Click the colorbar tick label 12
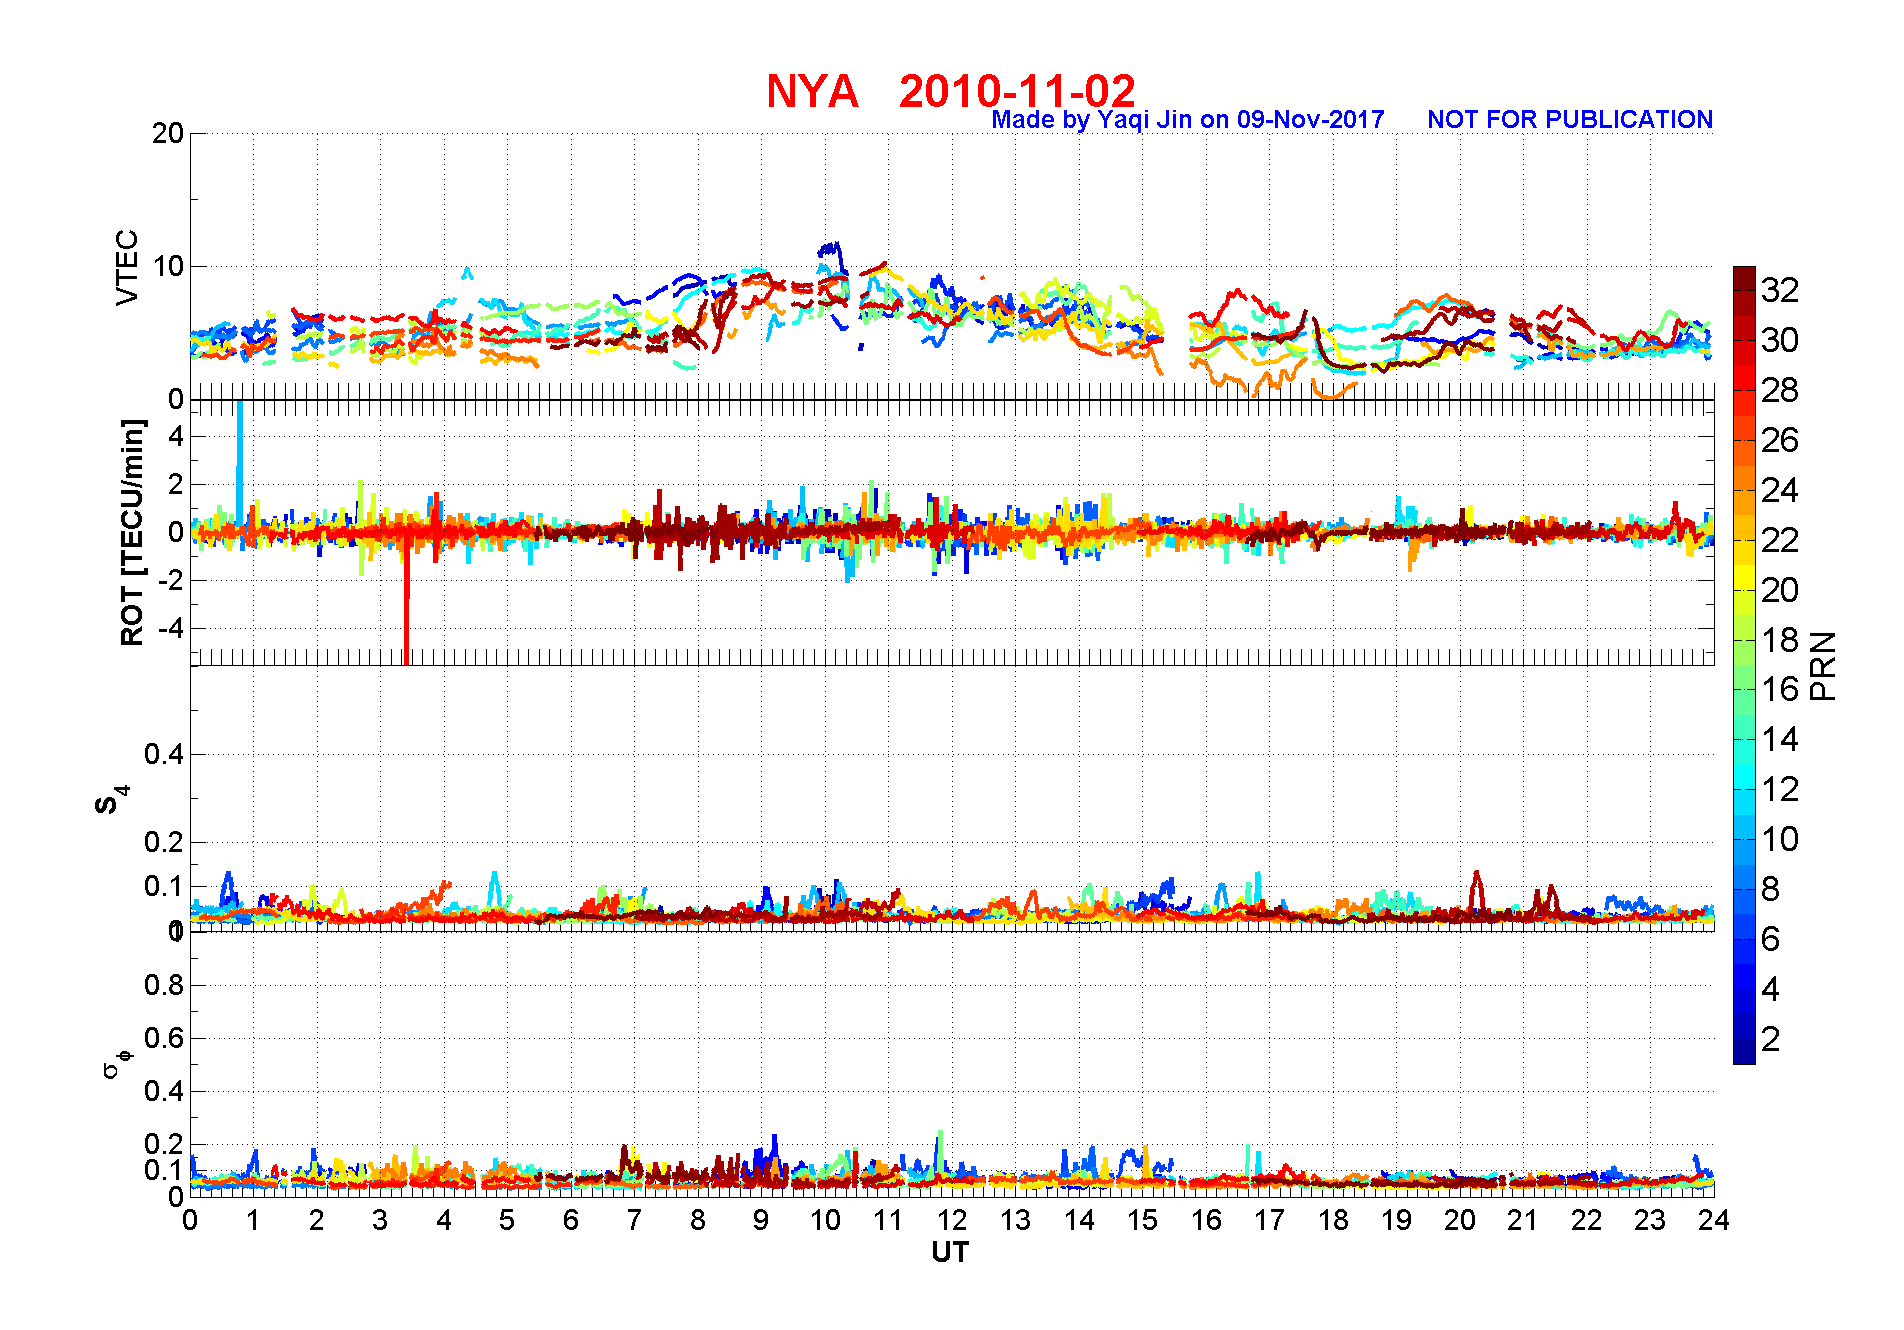 1780,789
